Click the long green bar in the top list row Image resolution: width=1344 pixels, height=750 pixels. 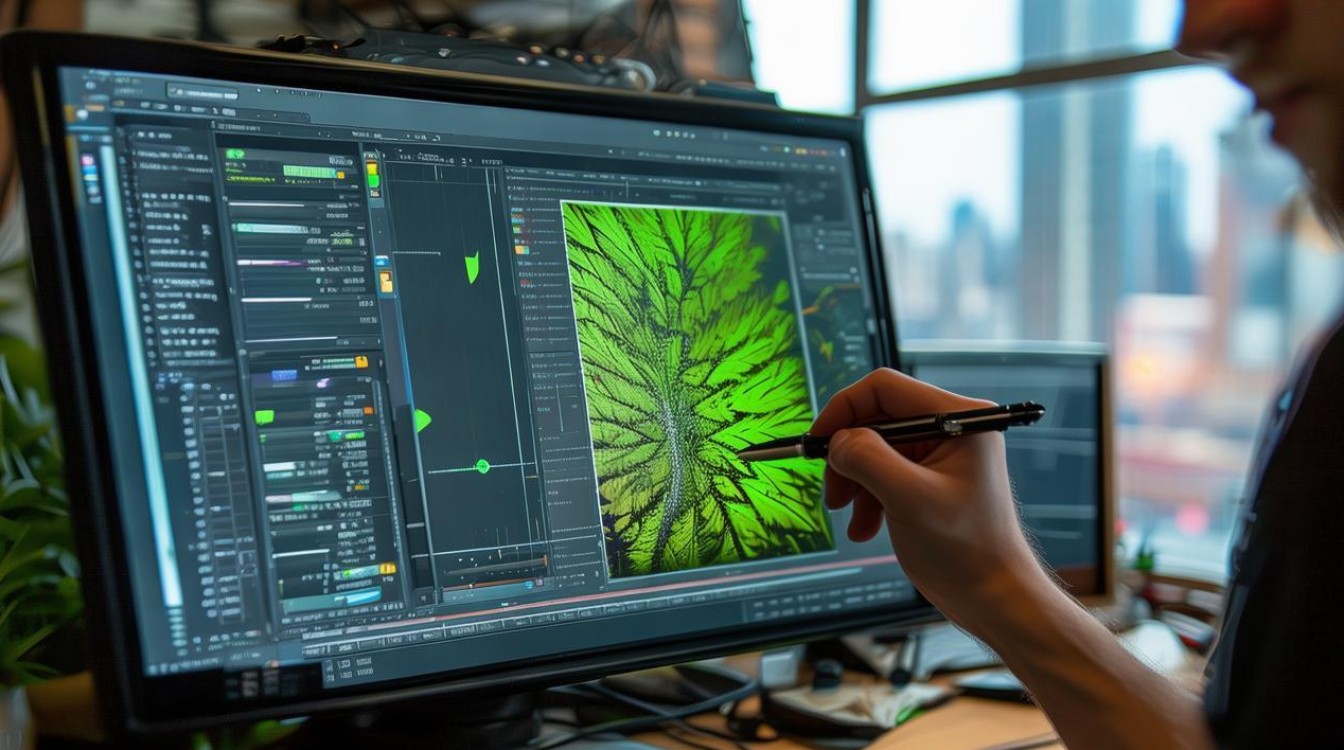point(312,172)
